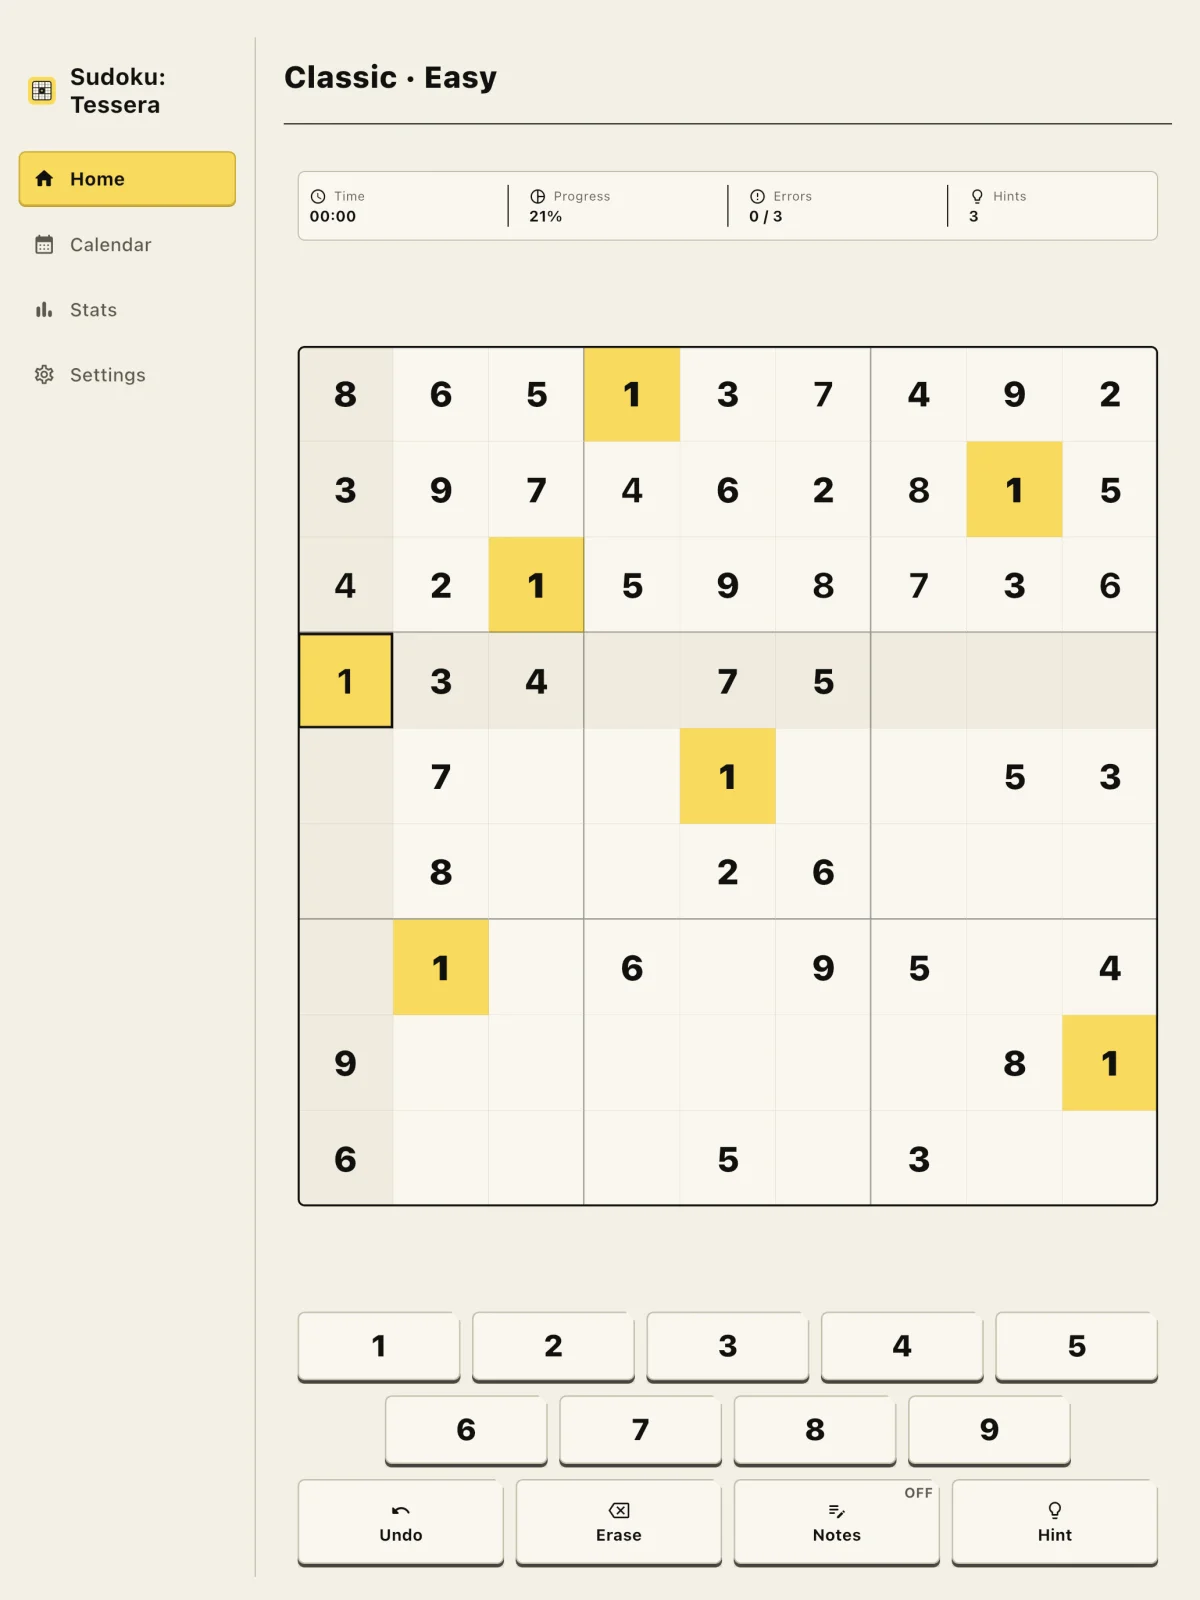Select the 8 in row six
The height and width of the screenshot is (1600, 1200).
441,872
